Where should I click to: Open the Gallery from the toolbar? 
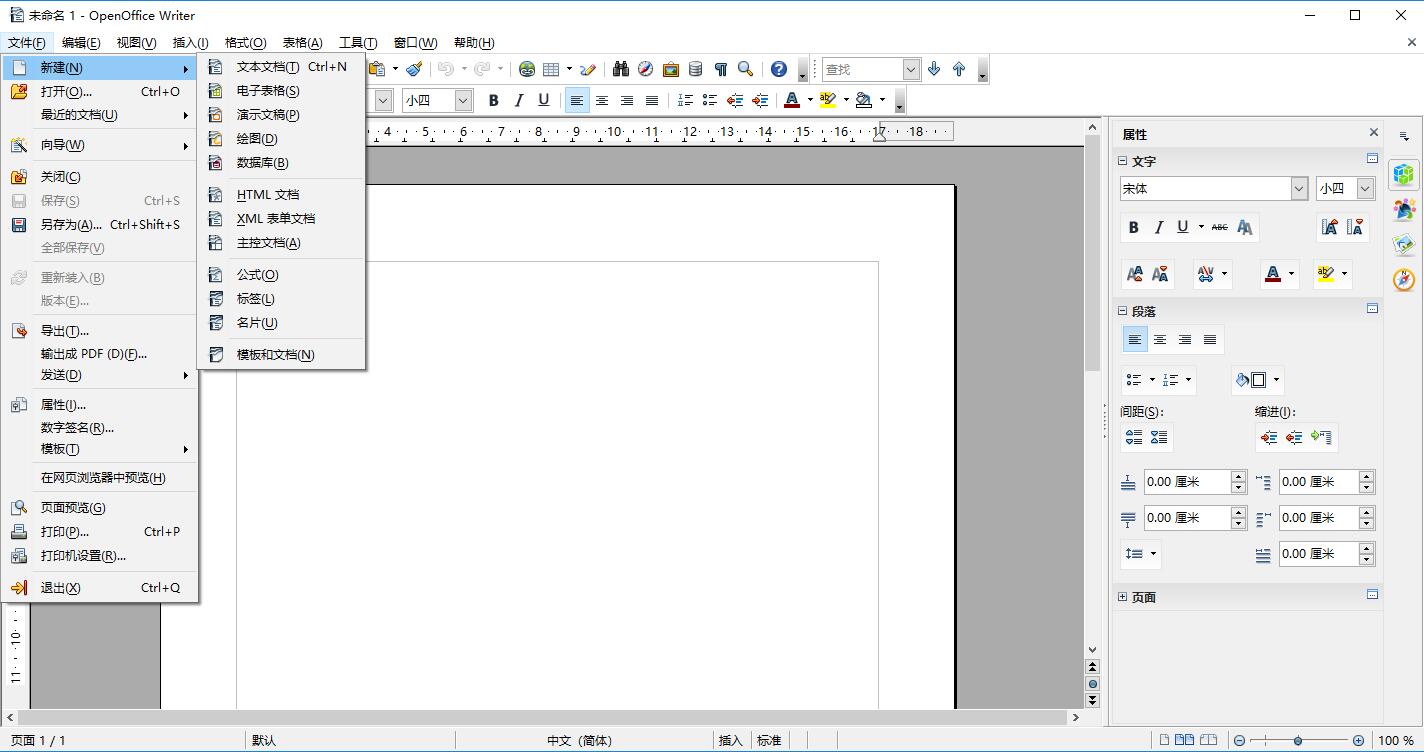pyautogui.click(x=670, y=69)
